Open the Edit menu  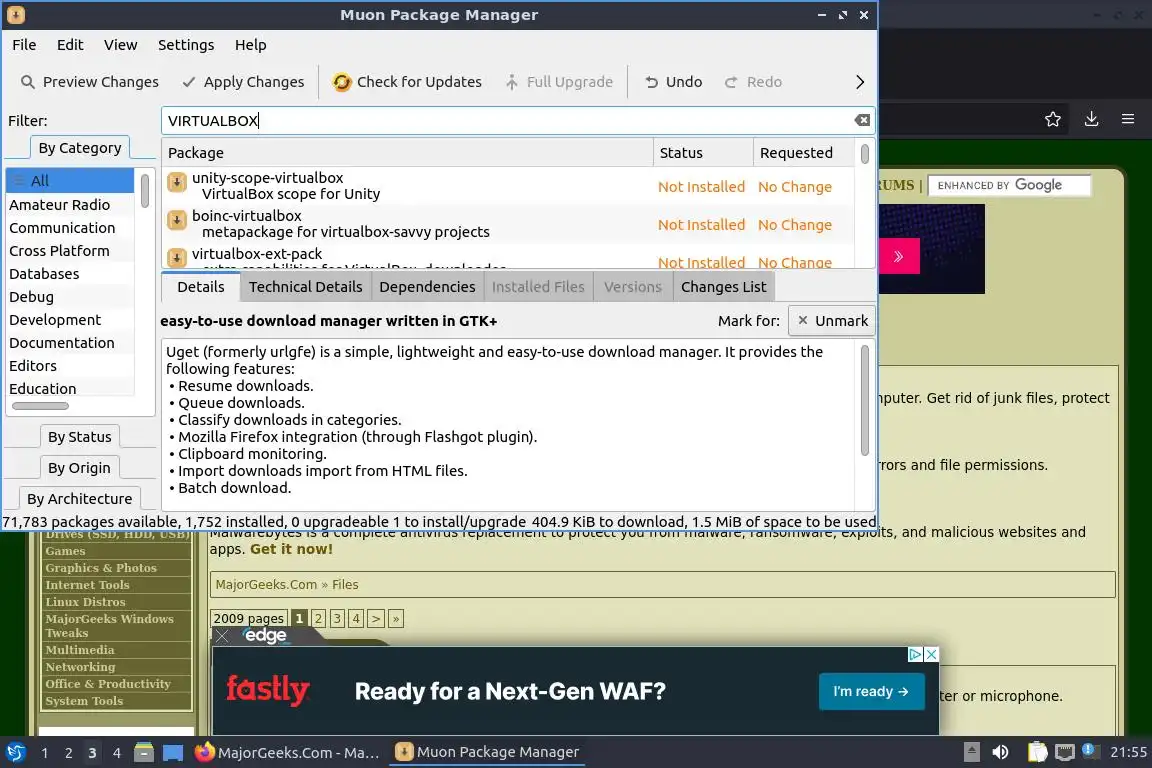pyautogui.click(x=70, y=45)
